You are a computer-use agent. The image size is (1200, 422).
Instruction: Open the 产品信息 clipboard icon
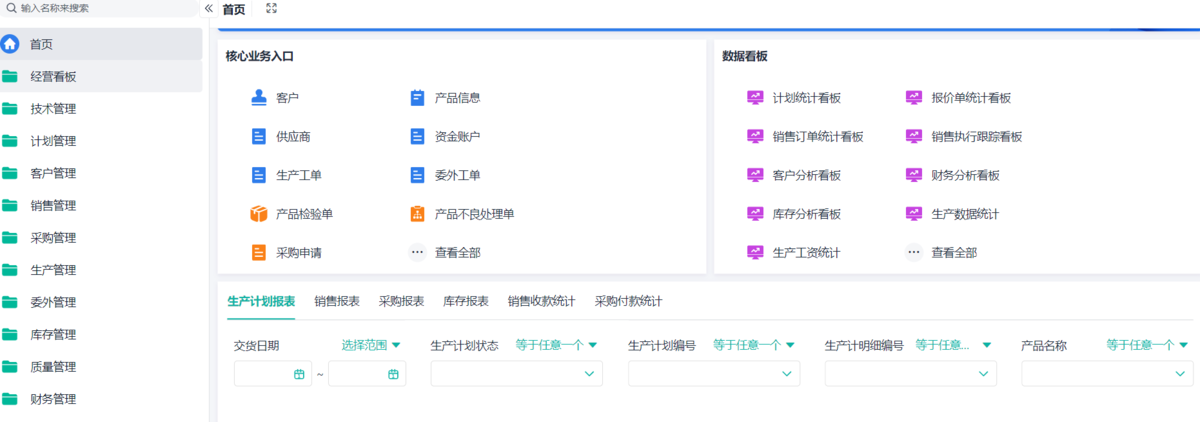418,98
